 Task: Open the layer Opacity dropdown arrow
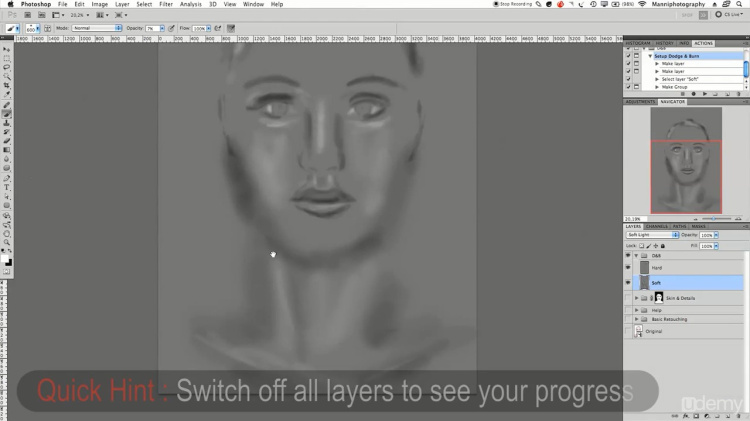pyautogui.click(x=716, y=235)
